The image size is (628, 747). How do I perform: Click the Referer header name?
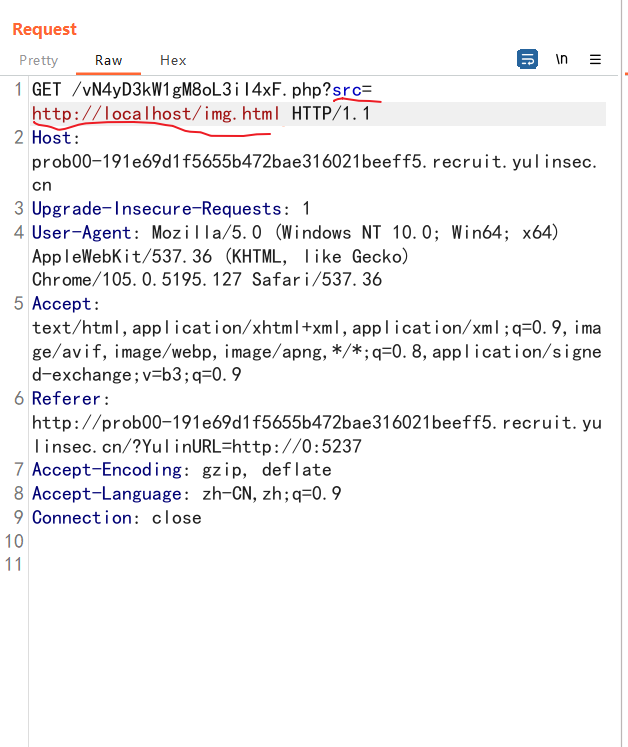(66, 399)
